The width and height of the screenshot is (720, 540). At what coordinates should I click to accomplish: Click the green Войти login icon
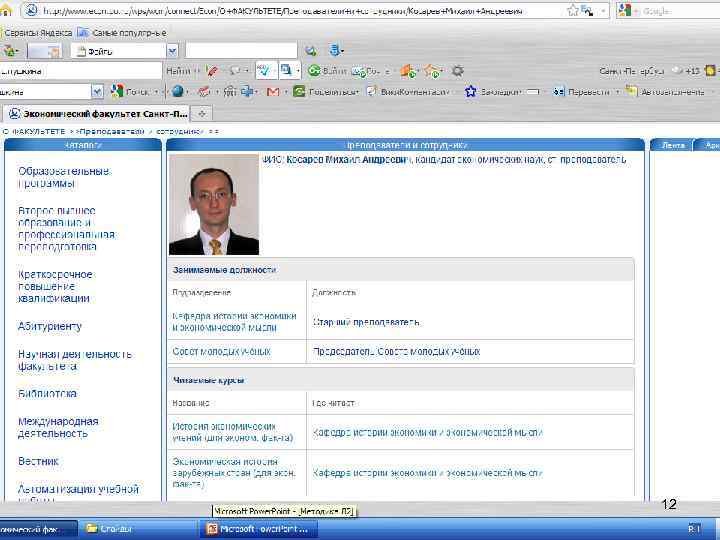(x=314, y=71)
